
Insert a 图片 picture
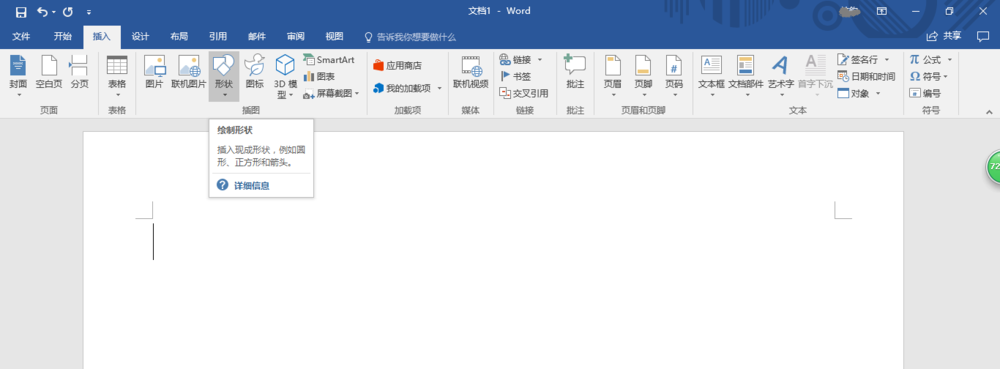pyautogui.click(x=154, y=71)
